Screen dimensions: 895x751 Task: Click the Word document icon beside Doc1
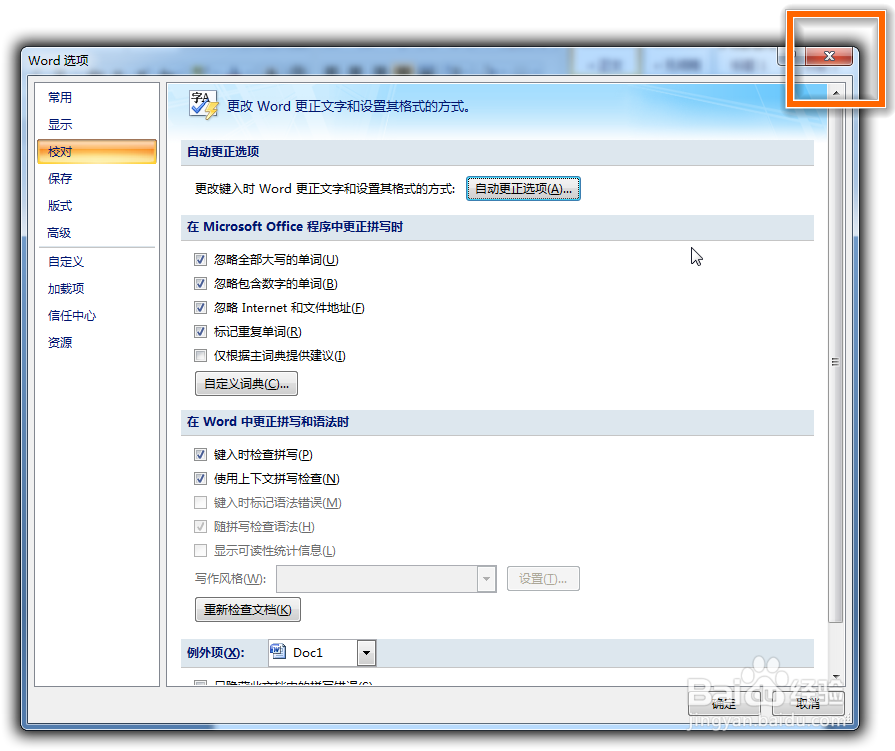tap(278, 652)
